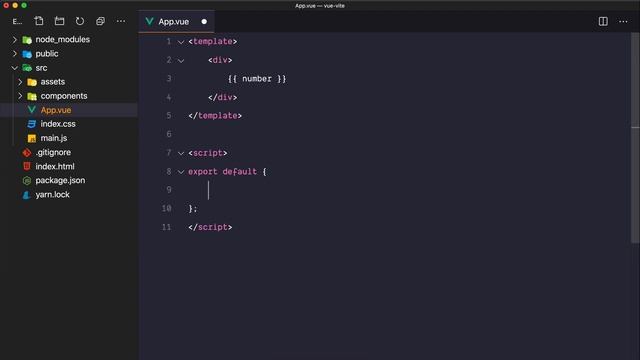Click the window title 'App.vue — vue-vite'
Screen dimensions: 640x360
(x=320, y=6)
